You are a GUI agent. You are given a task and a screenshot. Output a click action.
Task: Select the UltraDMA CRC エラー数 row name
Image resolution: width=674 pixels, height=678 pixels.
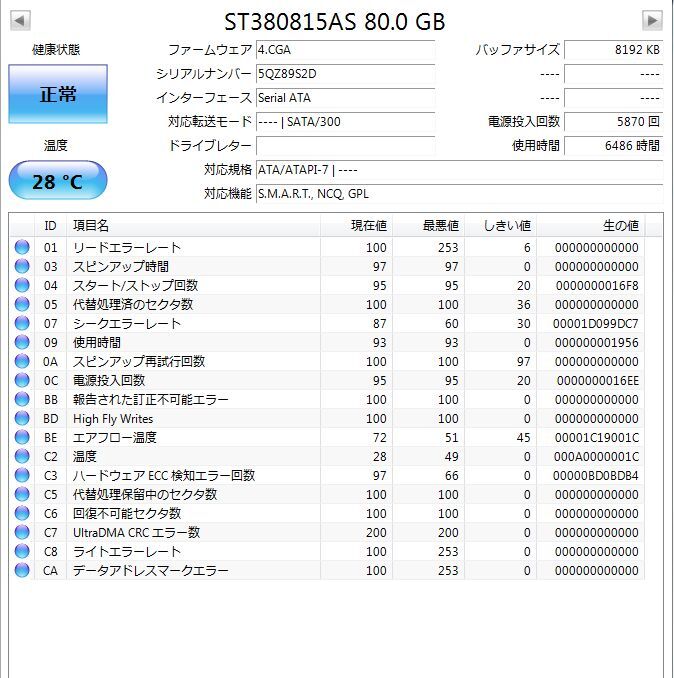point(136,533)
